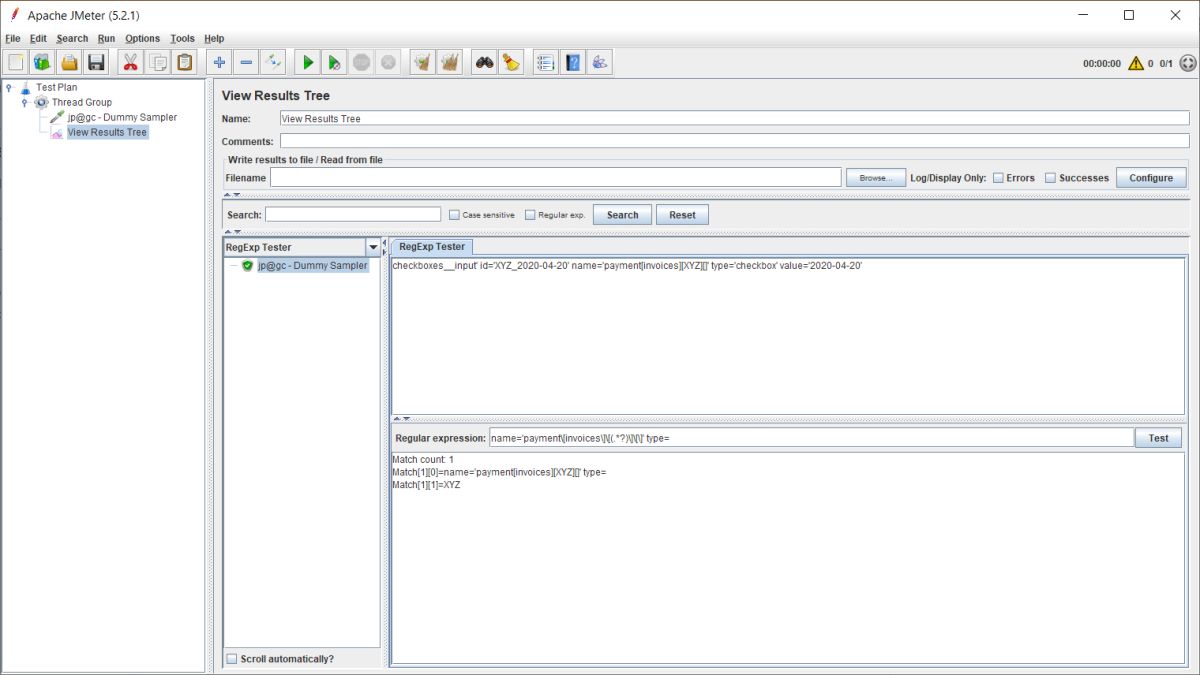1200x675 pixels.
Task: Click the Search binoculars icon
Action: (485, 63)
